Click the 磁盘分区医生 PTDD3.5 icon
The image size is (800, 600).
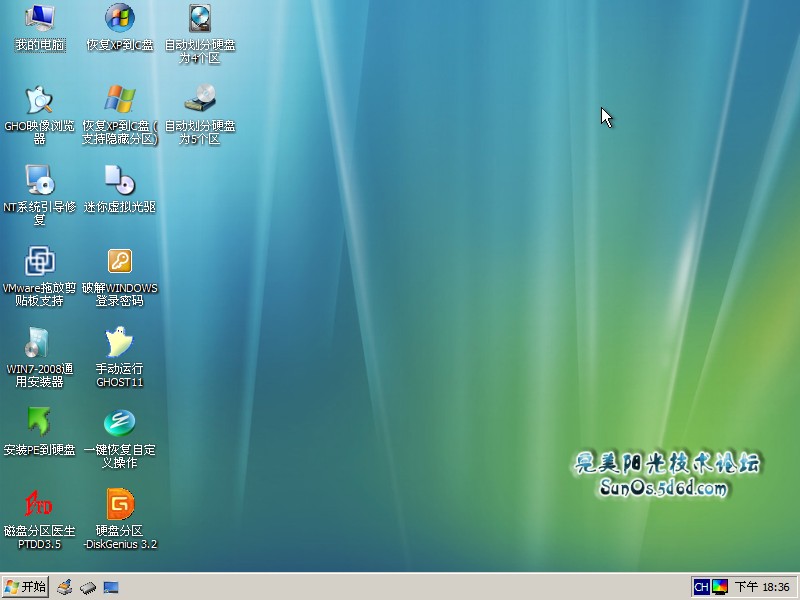pos(40,503)
